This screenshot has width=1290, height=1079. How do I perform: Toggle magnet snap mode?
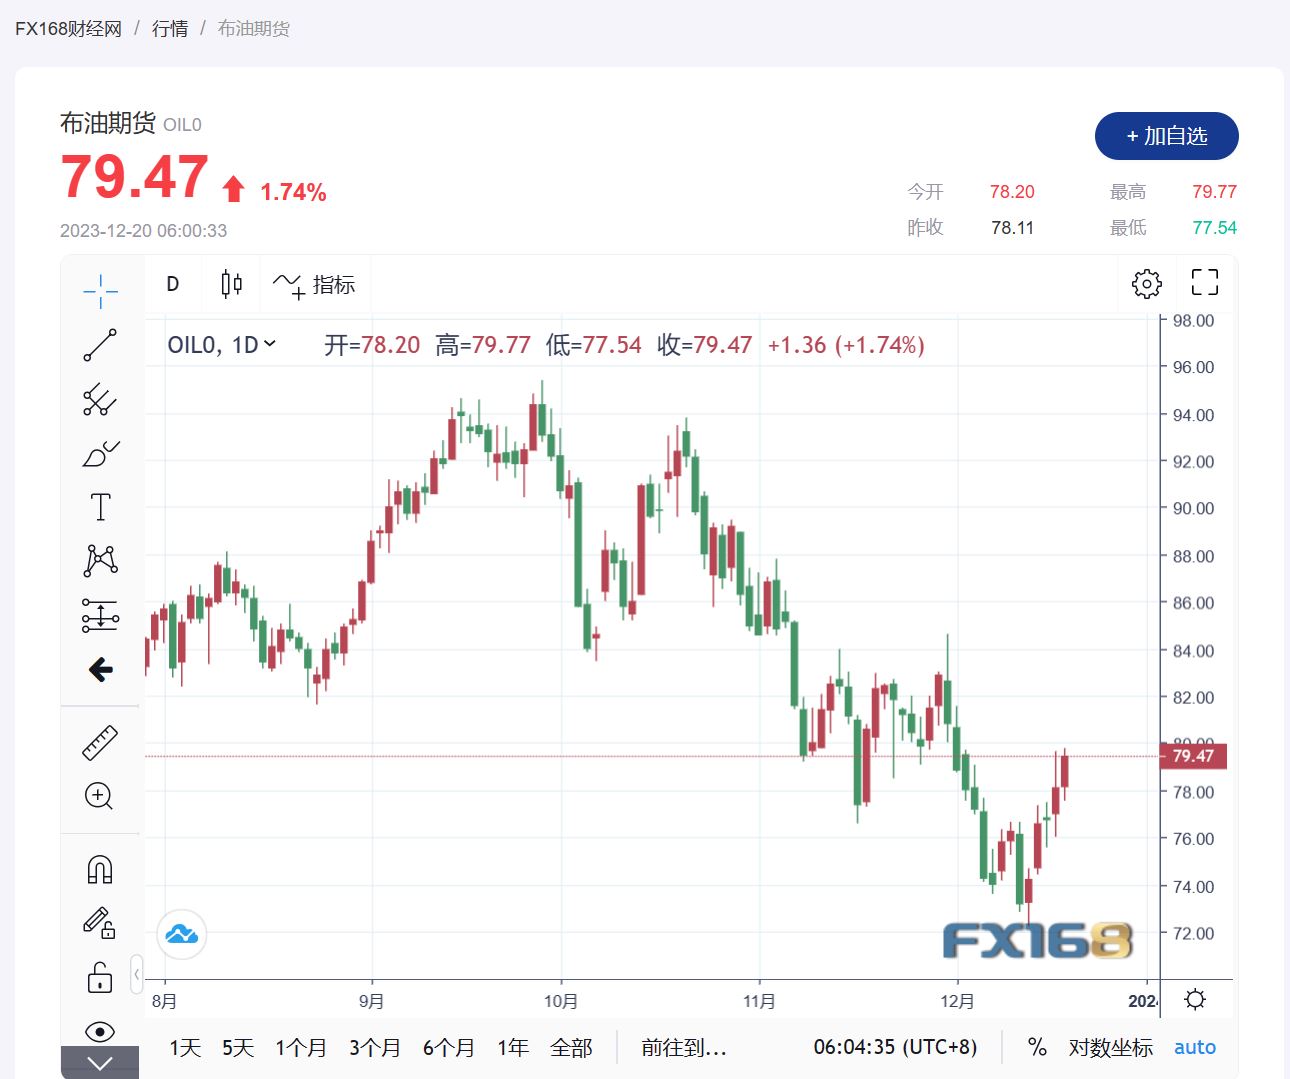point(100,869)
